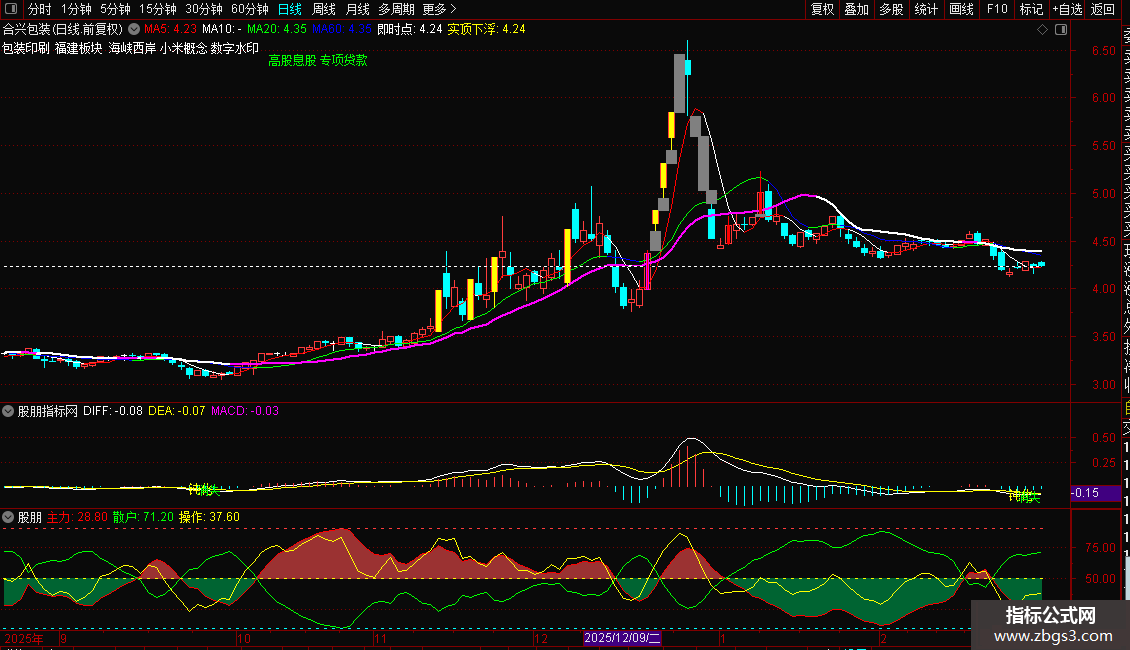This screenshot has height=650, width=1130.
Task: Expand the 股朋指标网 MACD indicator dropdown
Action: pos(8,411)
